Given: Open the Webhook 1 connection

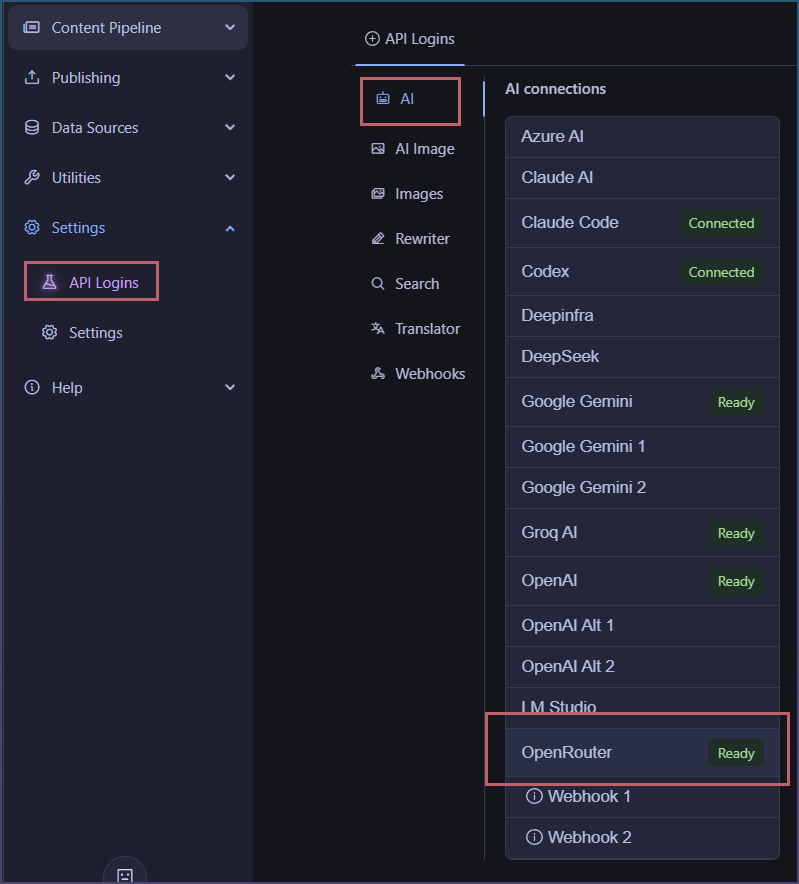Looking at the screenshot, I should [x=642, y=797].
